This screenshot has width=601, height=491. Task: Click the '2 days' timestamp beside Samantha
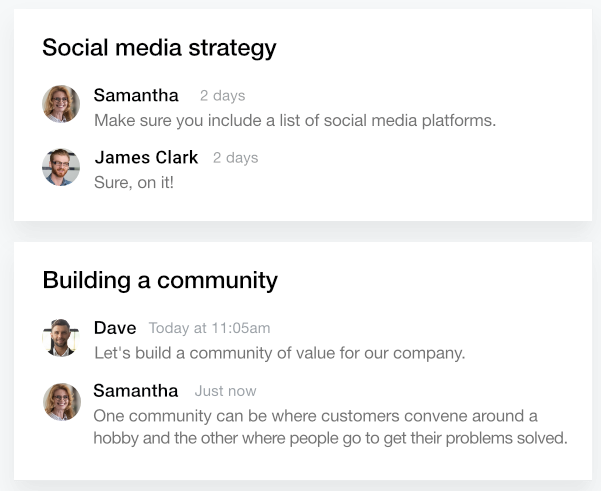pyautogui.click(x=222, y=96)
